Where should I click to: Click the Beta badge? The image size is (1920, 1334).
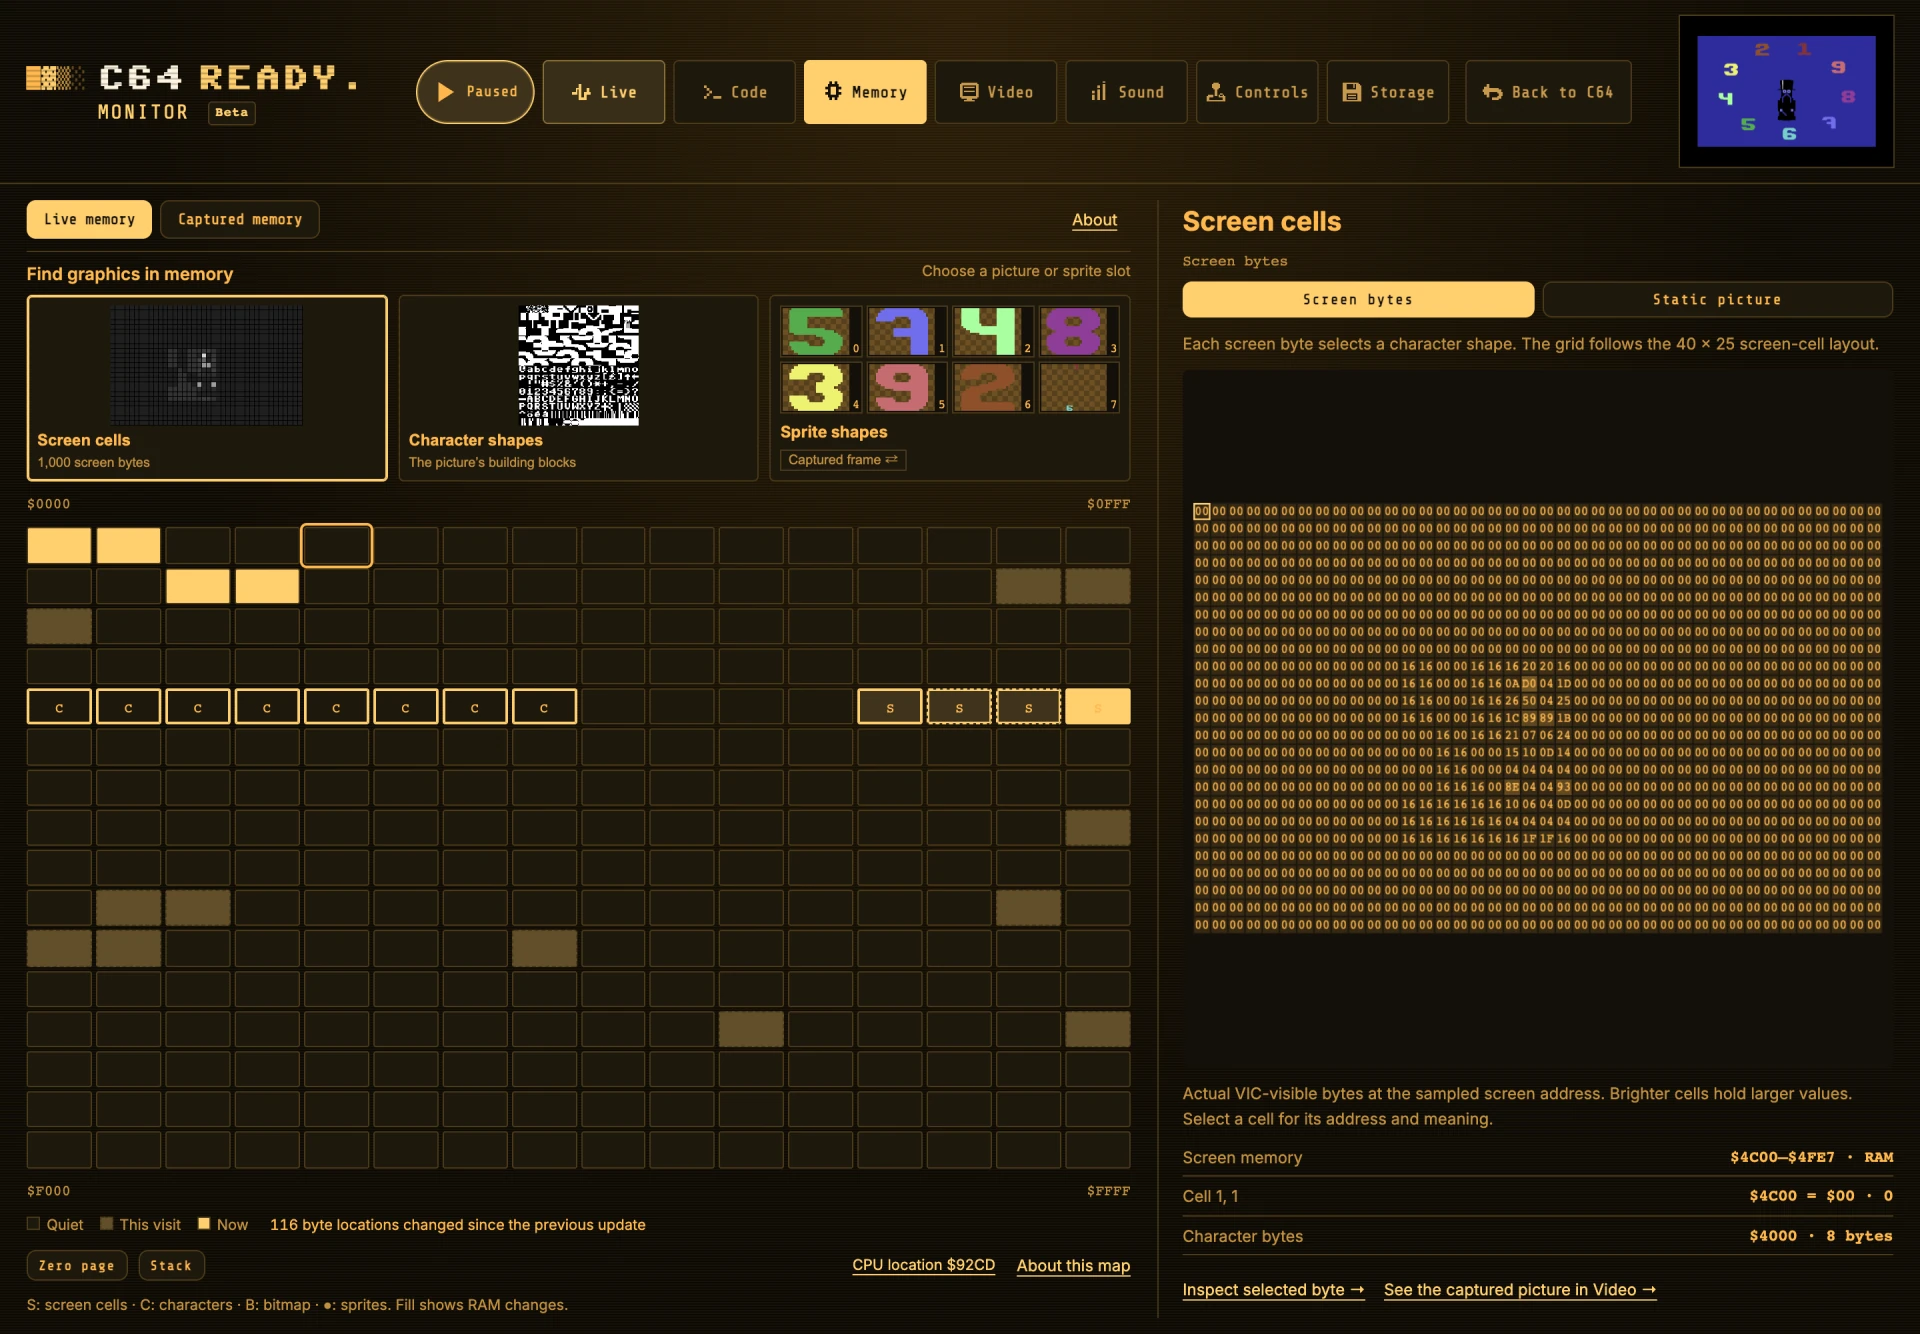tap(232, 112)
